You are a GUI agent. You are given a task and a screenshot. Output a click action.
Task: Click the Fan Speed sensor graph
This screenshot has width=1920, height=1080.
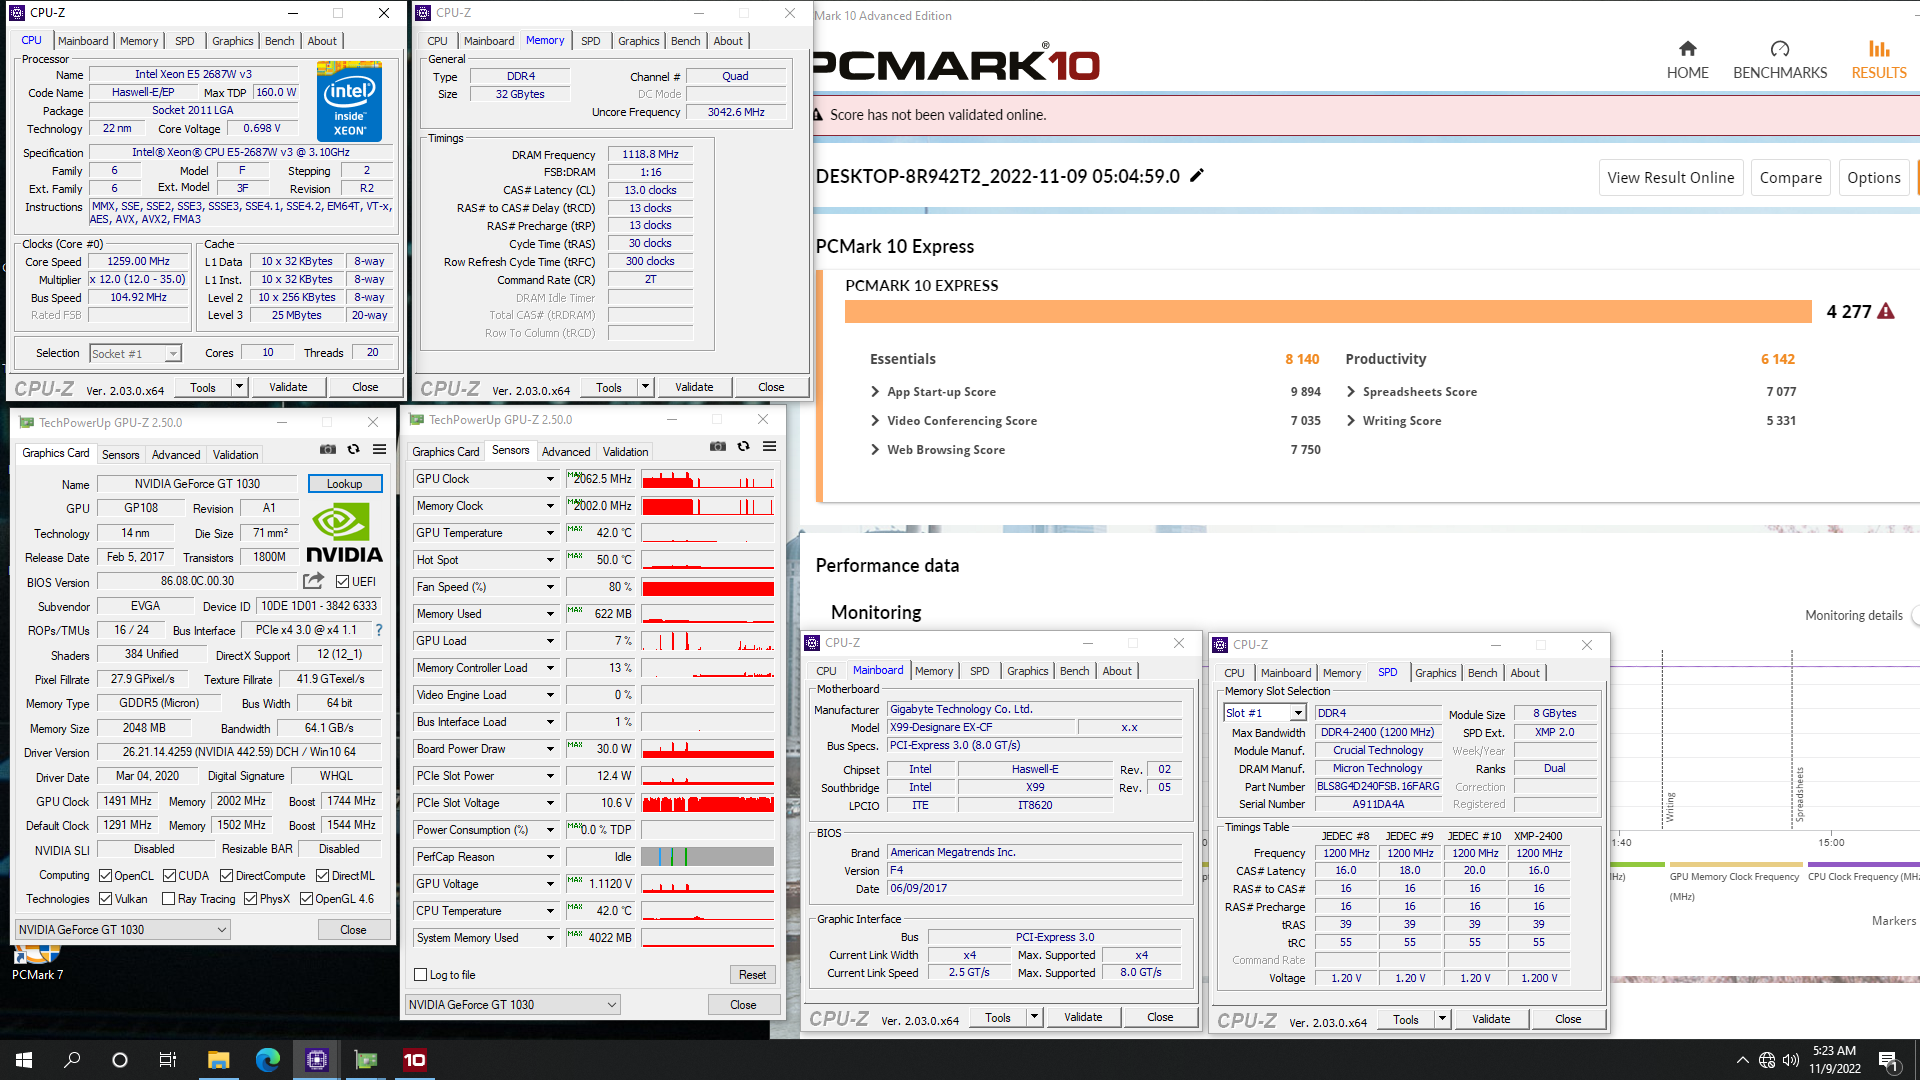708,587
